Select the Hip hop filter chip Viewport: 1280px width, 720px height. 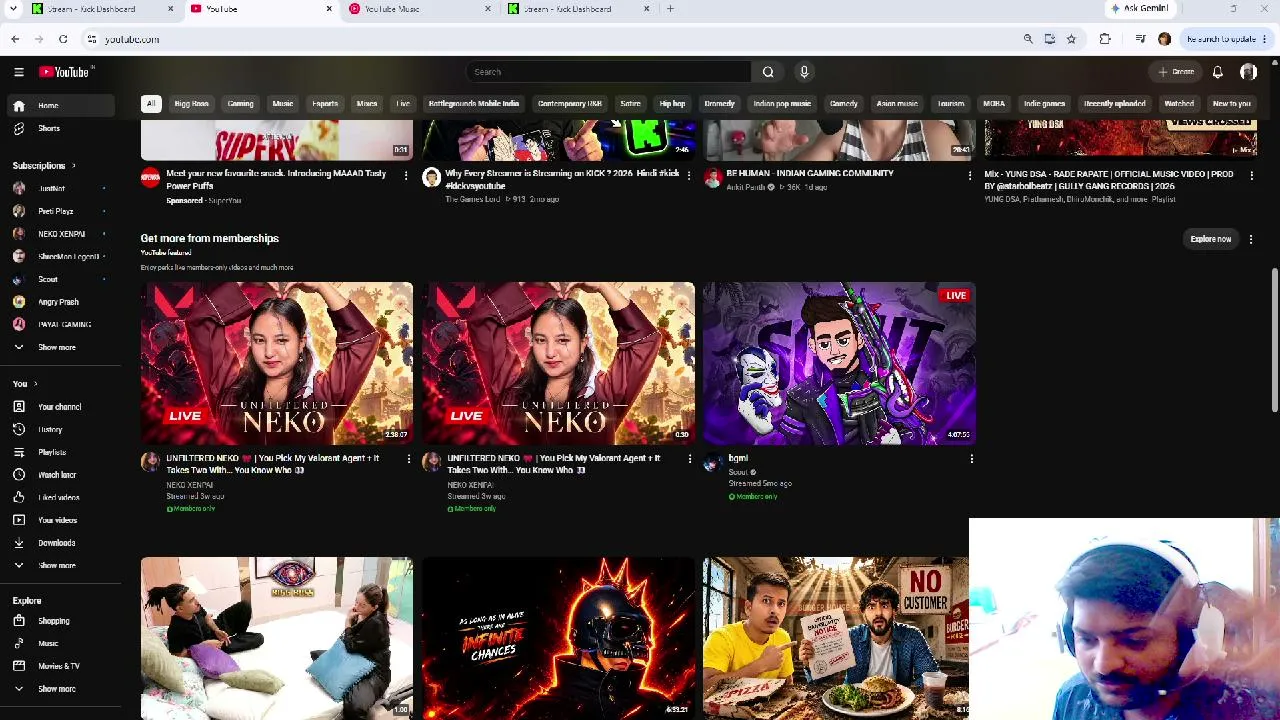672,104
